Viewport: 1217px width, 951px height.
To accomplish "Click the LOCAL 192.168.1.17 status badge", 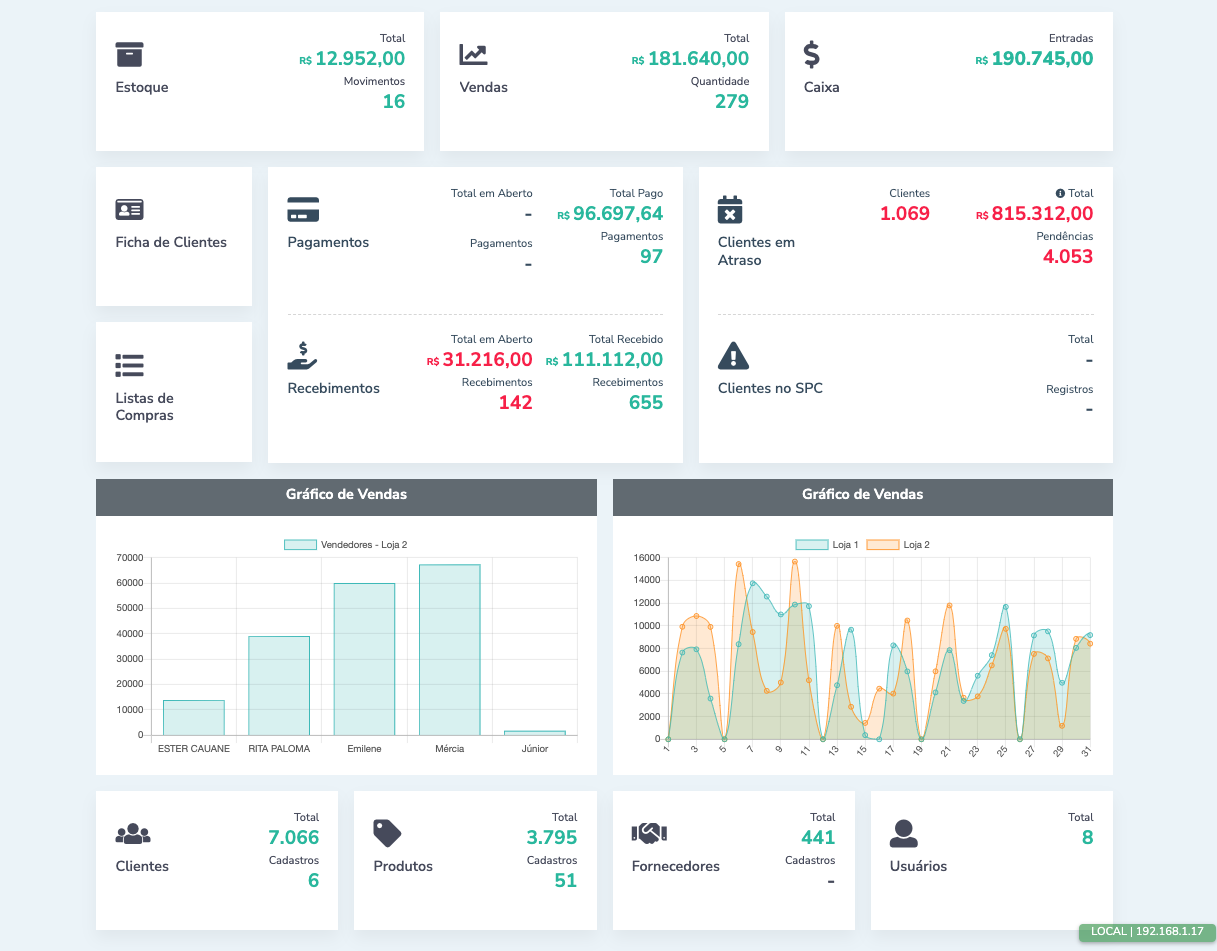I will click(x=1147, y=931).
